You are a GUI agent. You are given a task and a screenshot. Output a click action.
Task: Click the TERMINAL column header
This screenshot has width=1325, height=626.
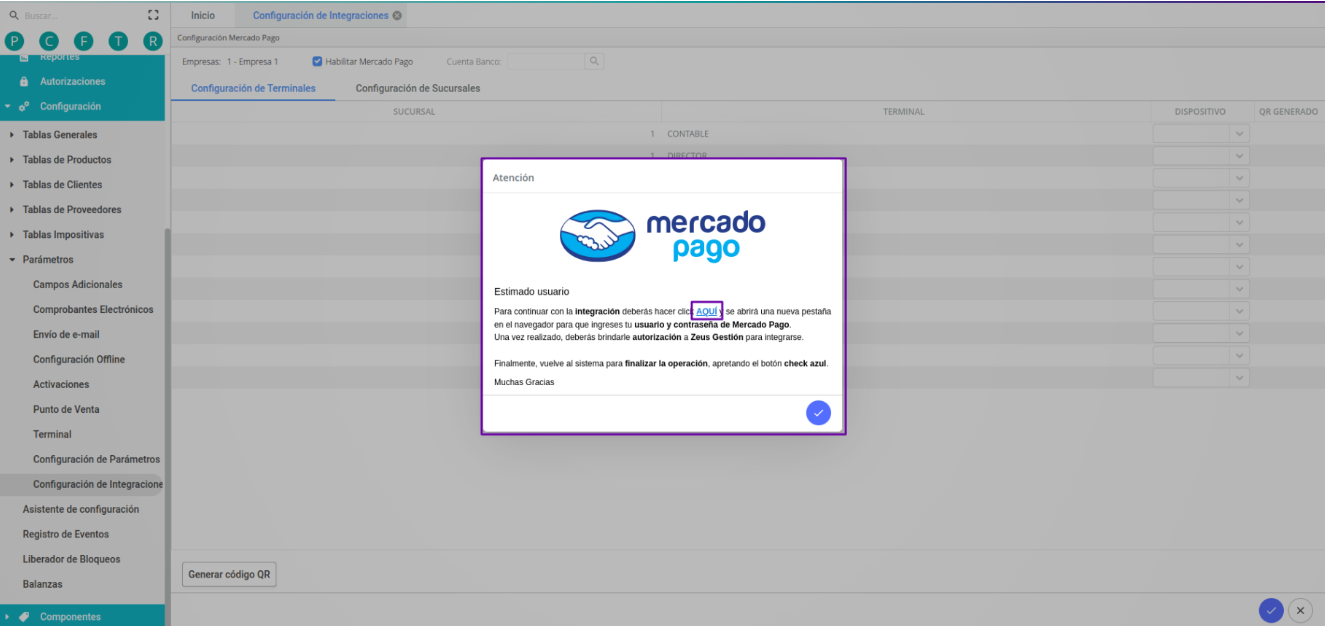pos(903,112)
